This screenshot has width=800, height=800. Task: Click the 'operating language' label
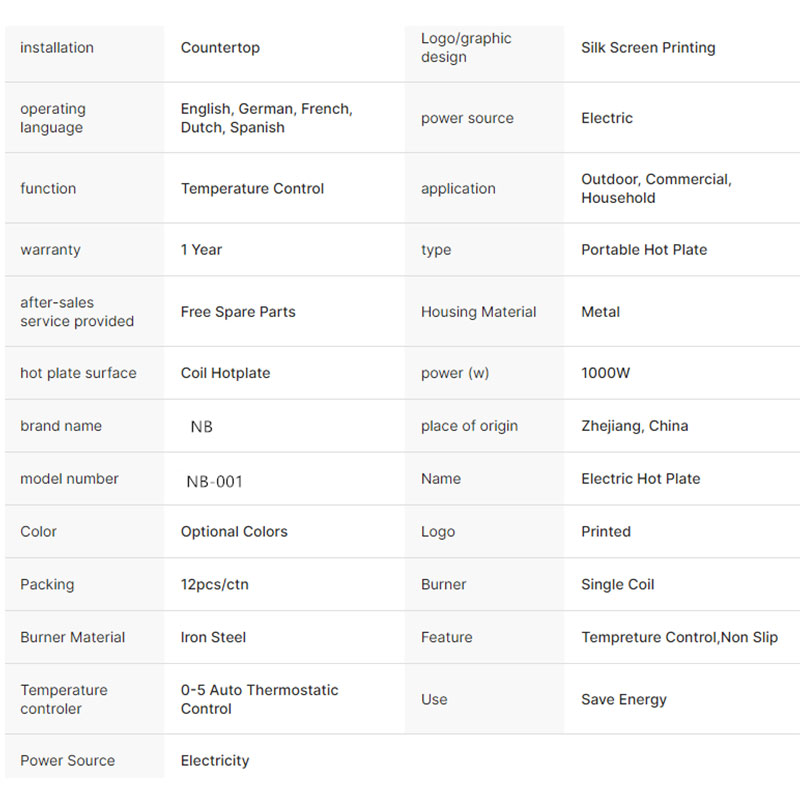click(53, 118)
